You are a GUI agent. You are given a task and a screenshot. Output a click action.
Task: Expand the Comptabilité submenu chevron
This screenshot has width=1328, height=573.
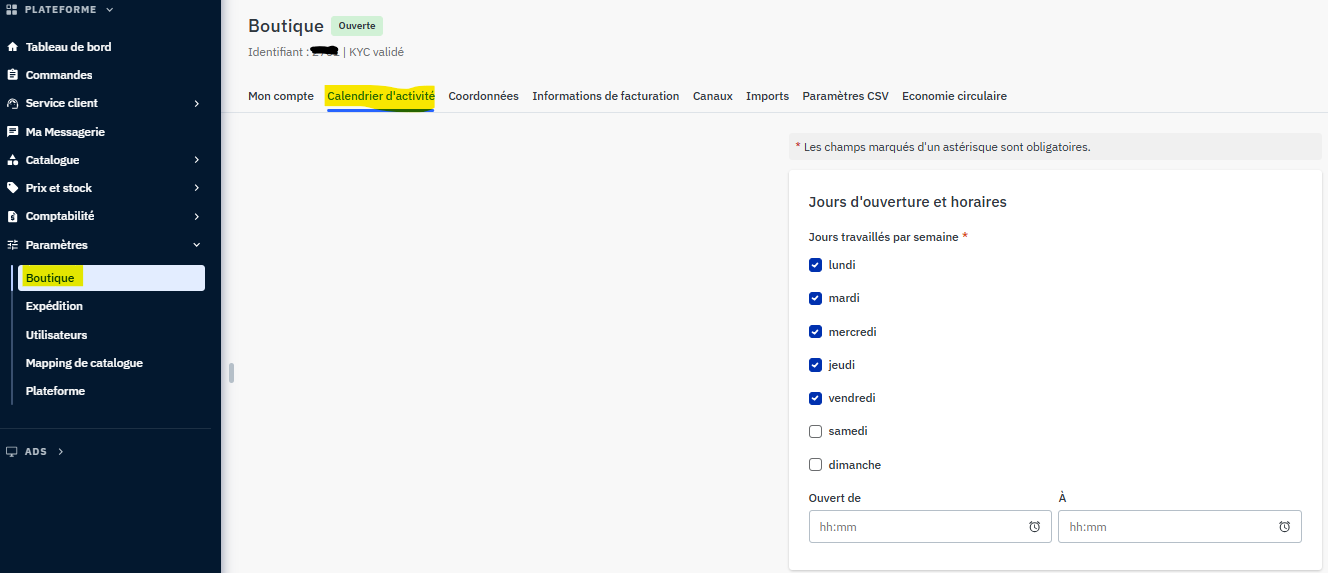click(196, 216)
